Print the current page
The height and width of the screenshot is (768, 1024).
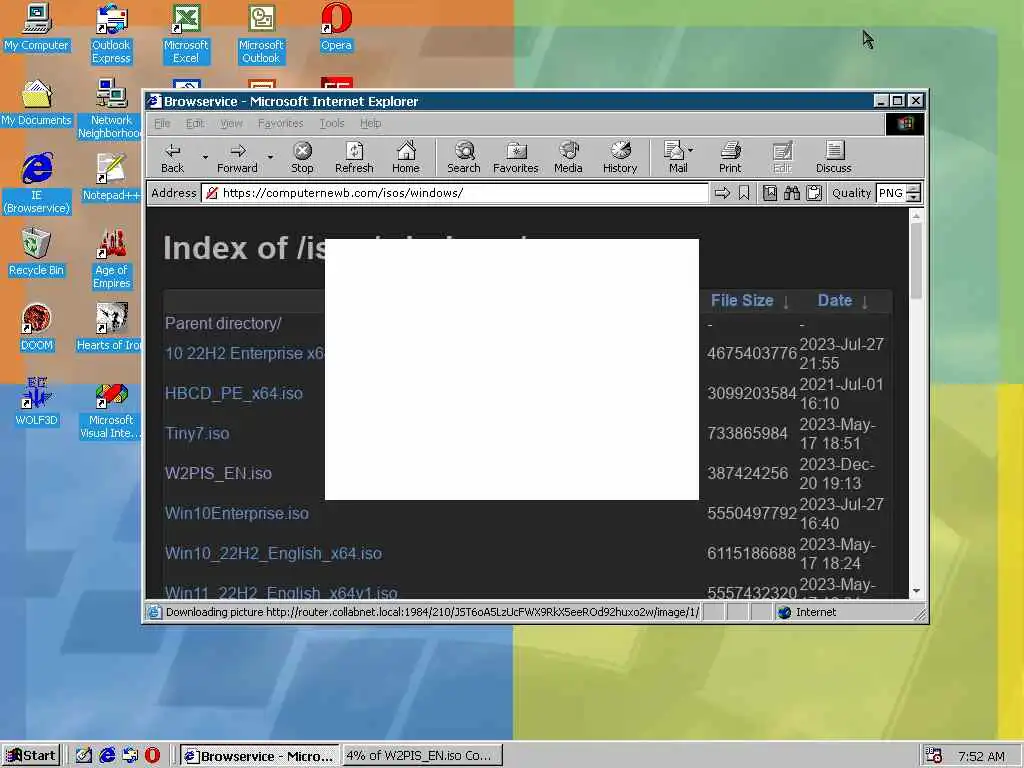point(730,157)
